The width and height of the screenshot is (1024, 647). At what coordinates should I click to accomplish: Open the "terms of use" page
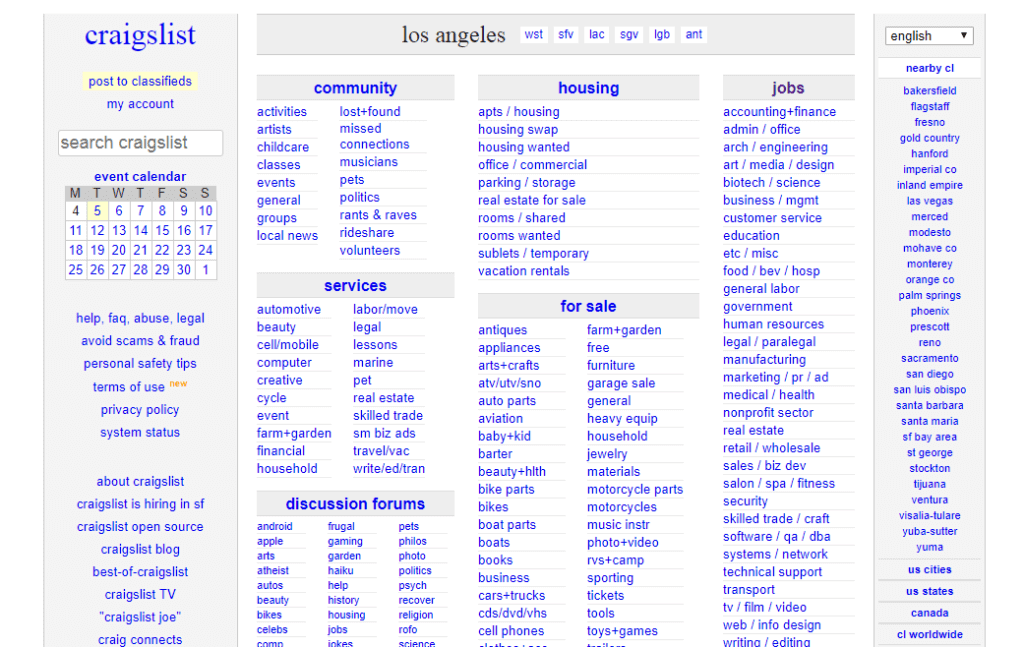(x=128, y=387)
